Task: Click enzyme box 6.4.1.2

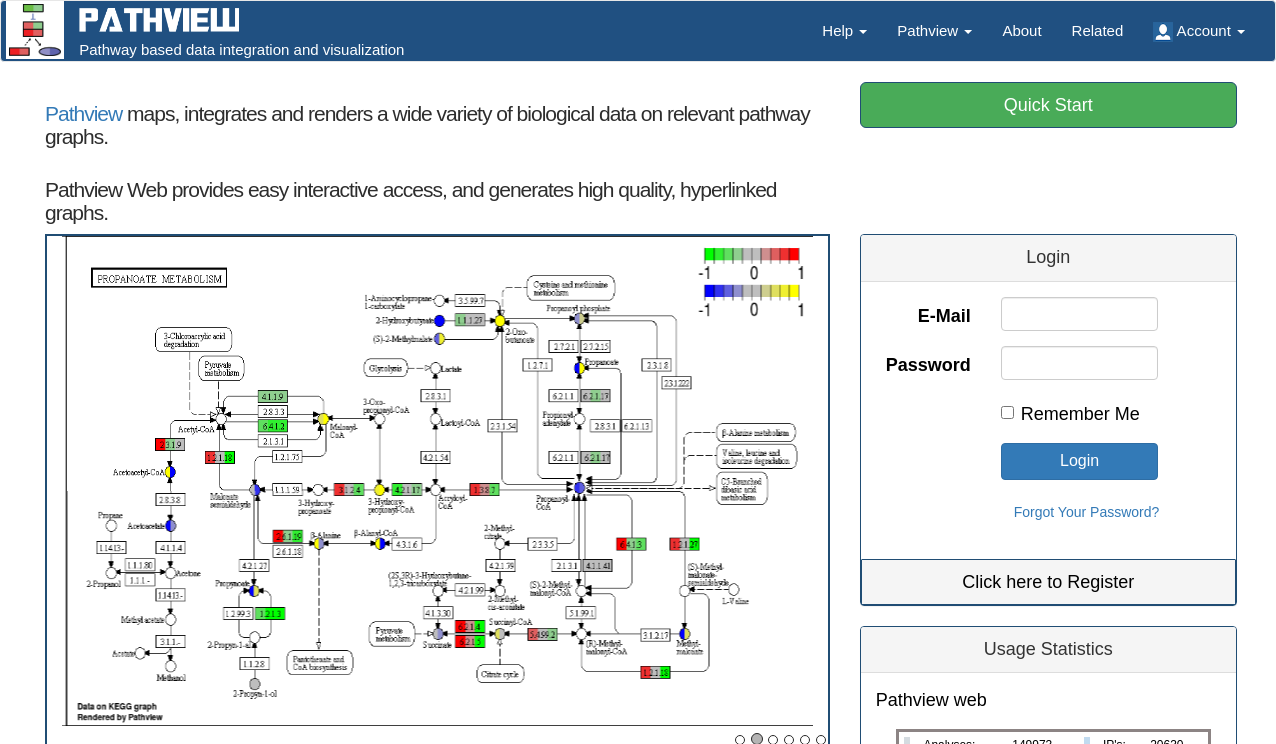Action: click(x=273, y=426)
